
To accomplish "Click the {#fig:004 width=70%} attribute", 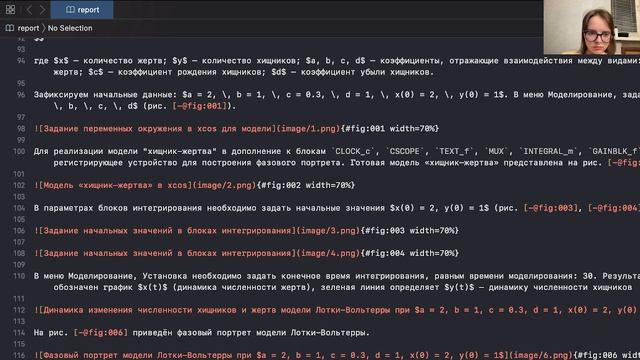I will tap(409, 253).
